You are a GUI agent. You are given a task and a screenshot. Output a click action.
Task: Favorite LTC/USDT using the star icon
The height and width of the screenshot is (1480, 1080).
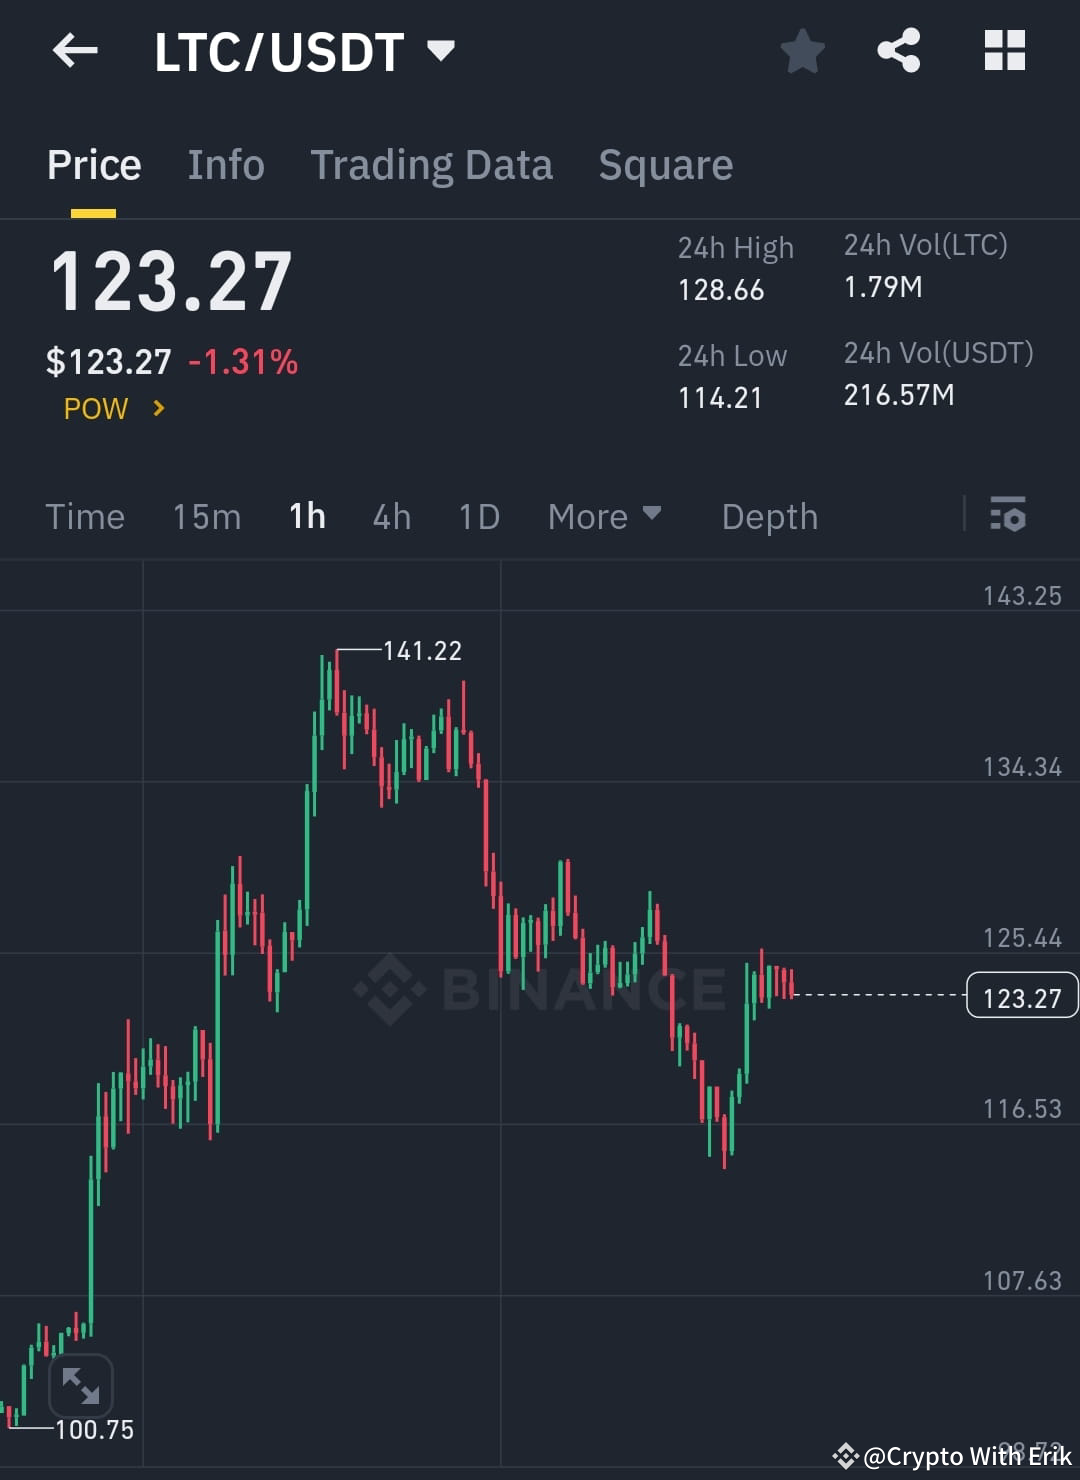pyautogui.click(x=802, y=51)
